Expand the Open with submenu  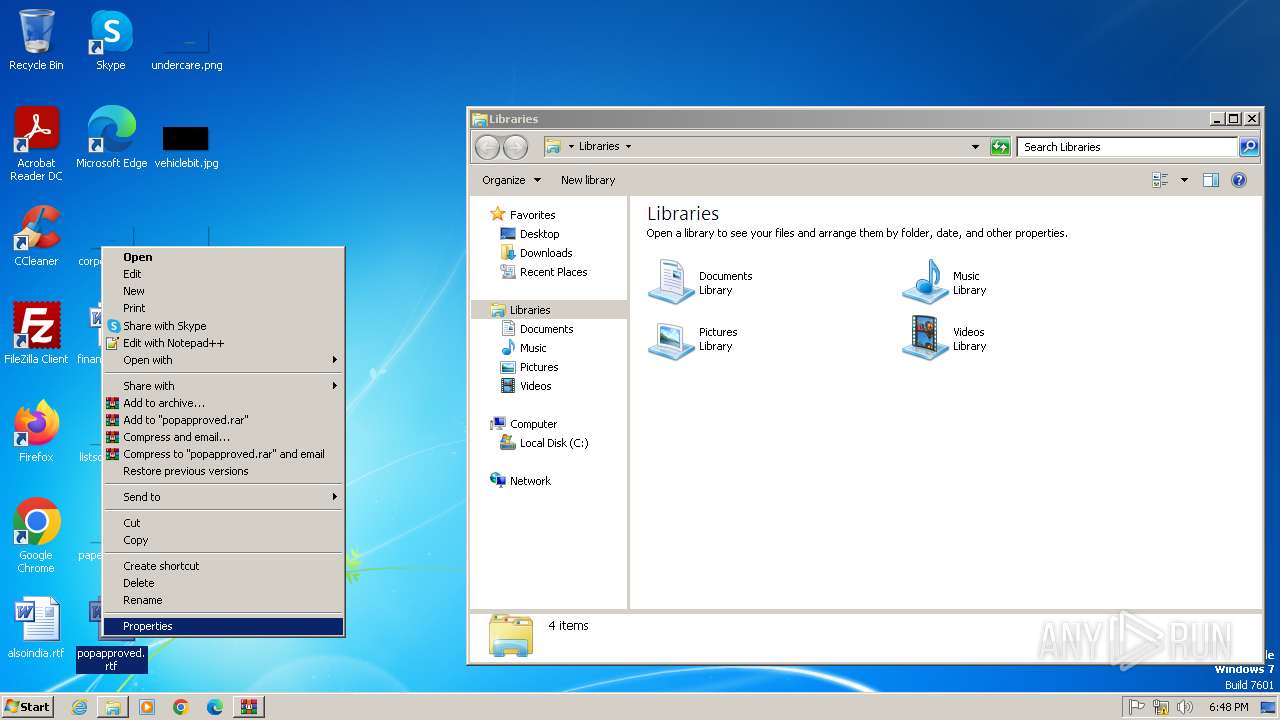[224, 360]
